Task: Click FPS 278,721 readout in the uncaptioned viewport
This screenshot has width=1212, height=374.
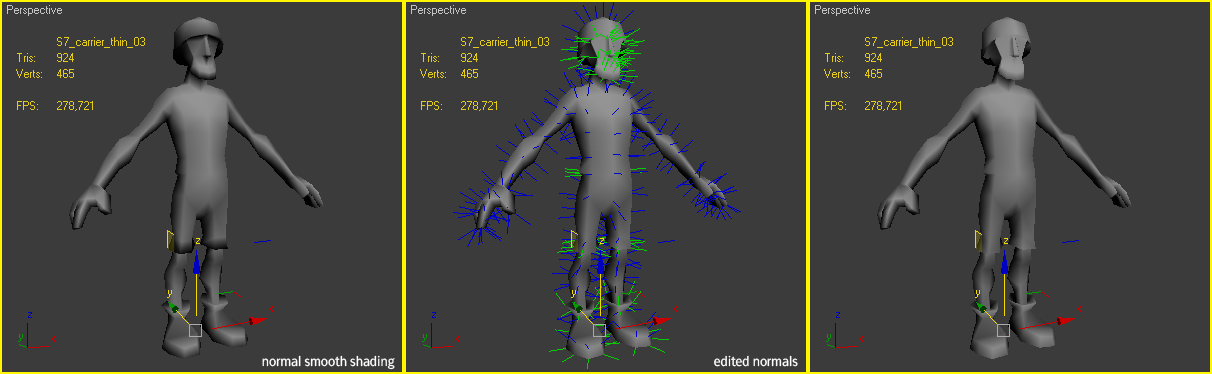Action: 864,105
